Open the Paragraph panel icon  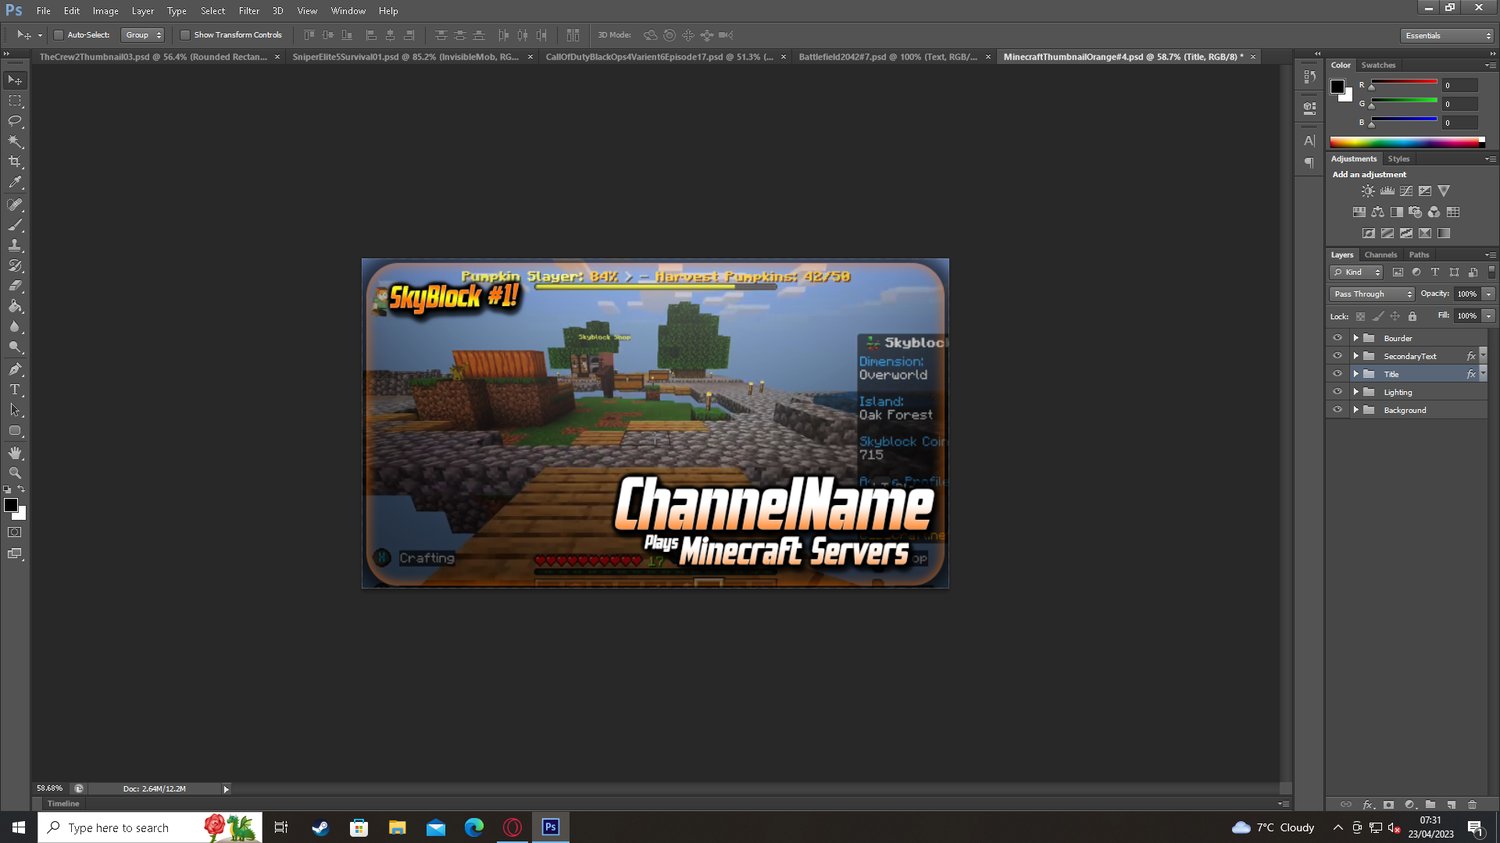click(1310, 163)
